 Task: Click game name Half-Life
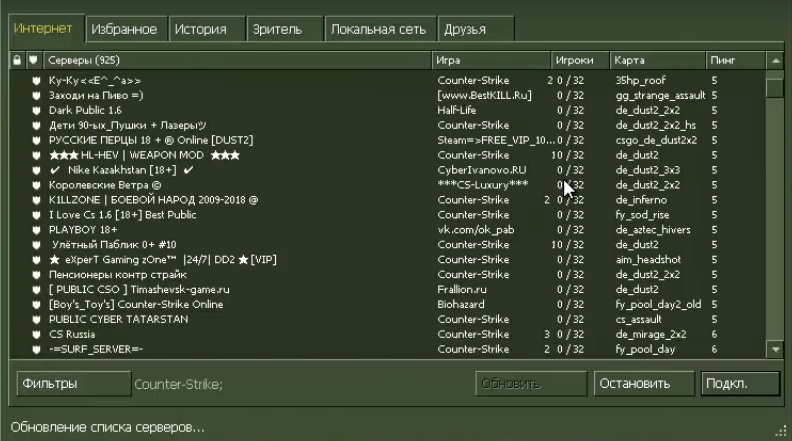(457, 111)
